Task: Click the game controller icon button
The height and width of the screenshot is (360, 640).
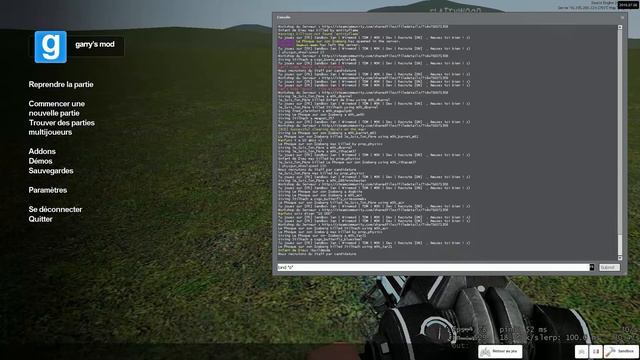Action: pyautogui.click(x=582, y=351)
